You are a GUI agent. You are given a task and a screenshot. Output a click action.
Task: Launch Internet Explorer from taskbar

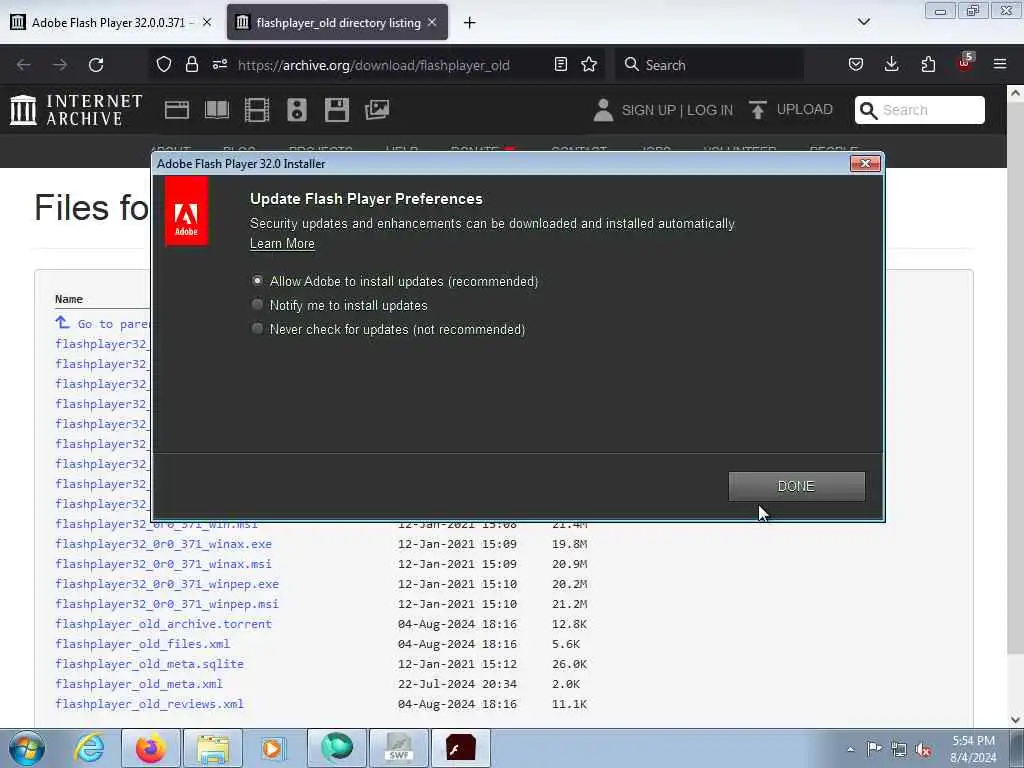click(x=89, y=748)
